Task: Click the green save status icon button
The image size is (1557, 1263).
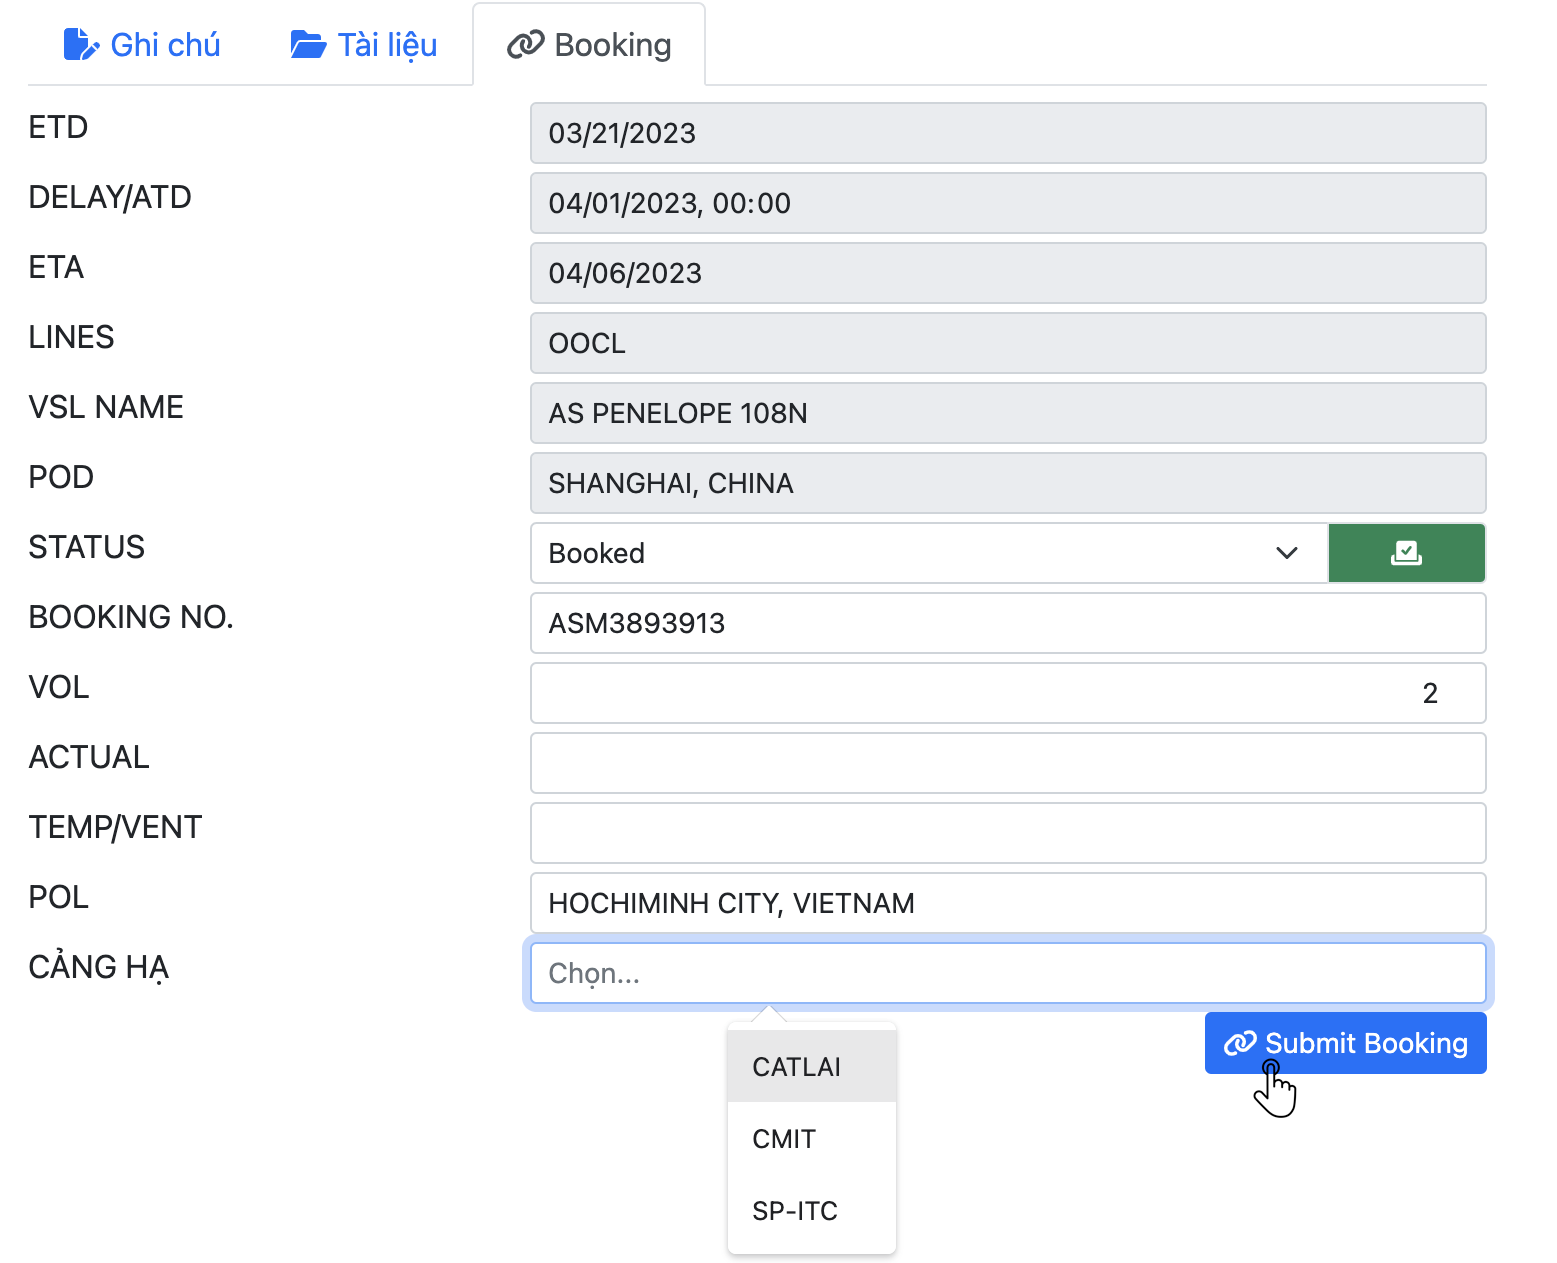Action: click(1406, 553)
